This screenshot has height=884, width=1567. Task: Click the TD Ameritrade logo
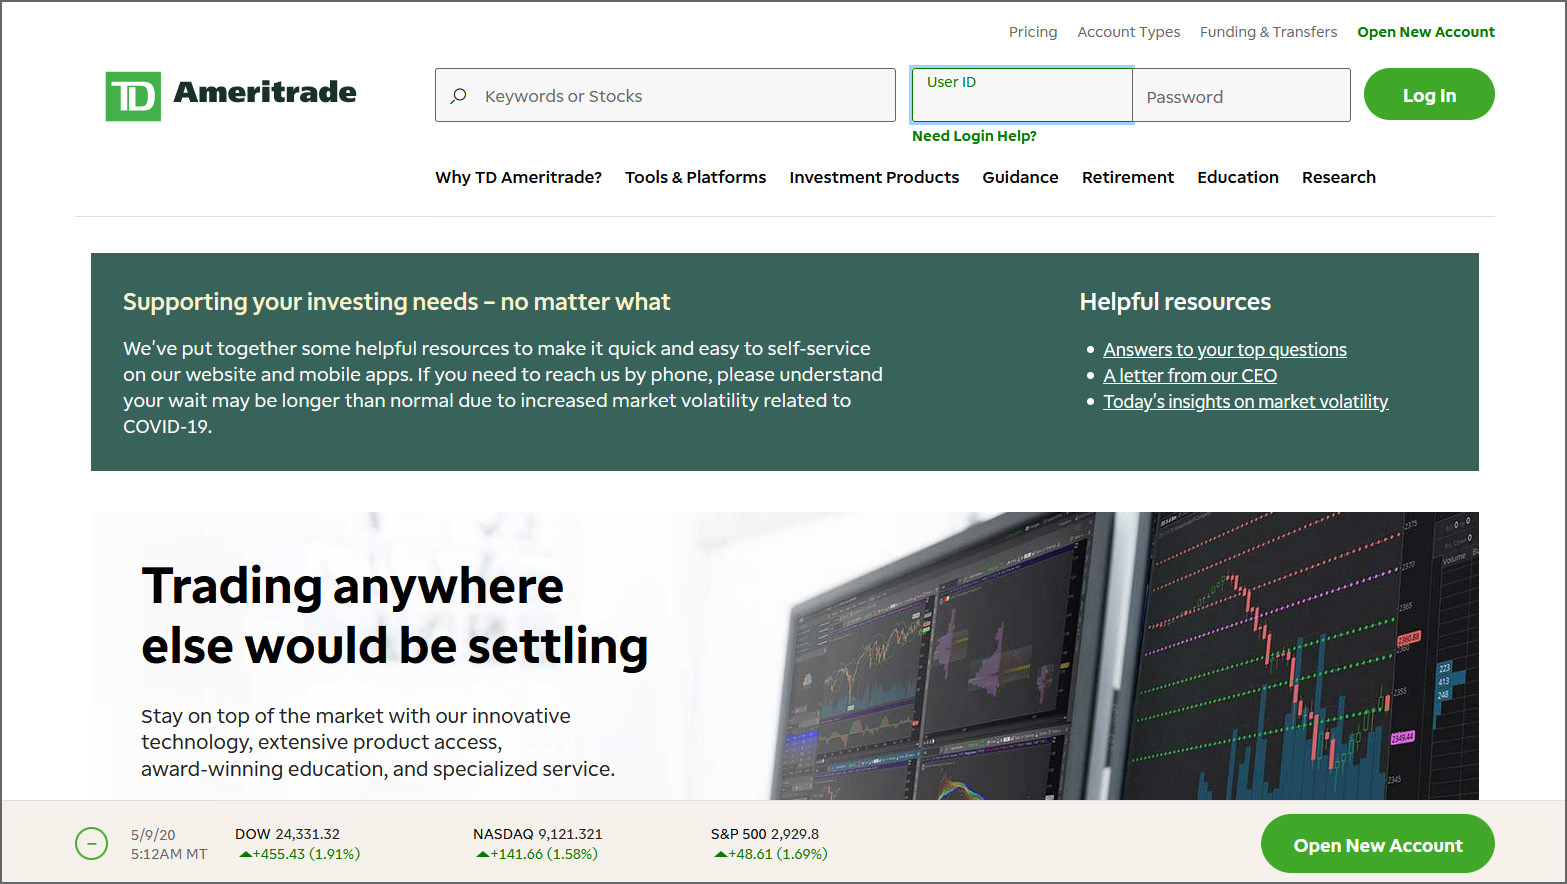[231, 95]
